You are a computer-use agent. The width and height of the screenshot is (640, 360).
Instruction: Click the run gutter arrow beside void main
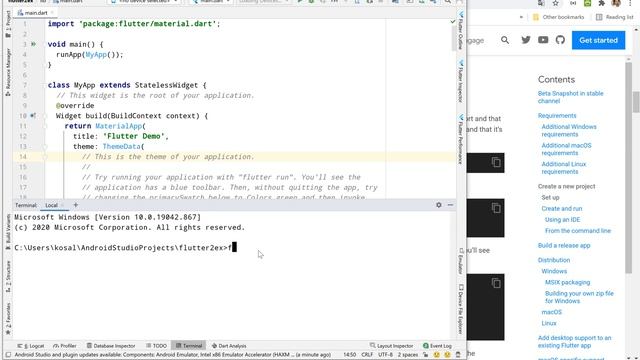[x=33, y=44]
